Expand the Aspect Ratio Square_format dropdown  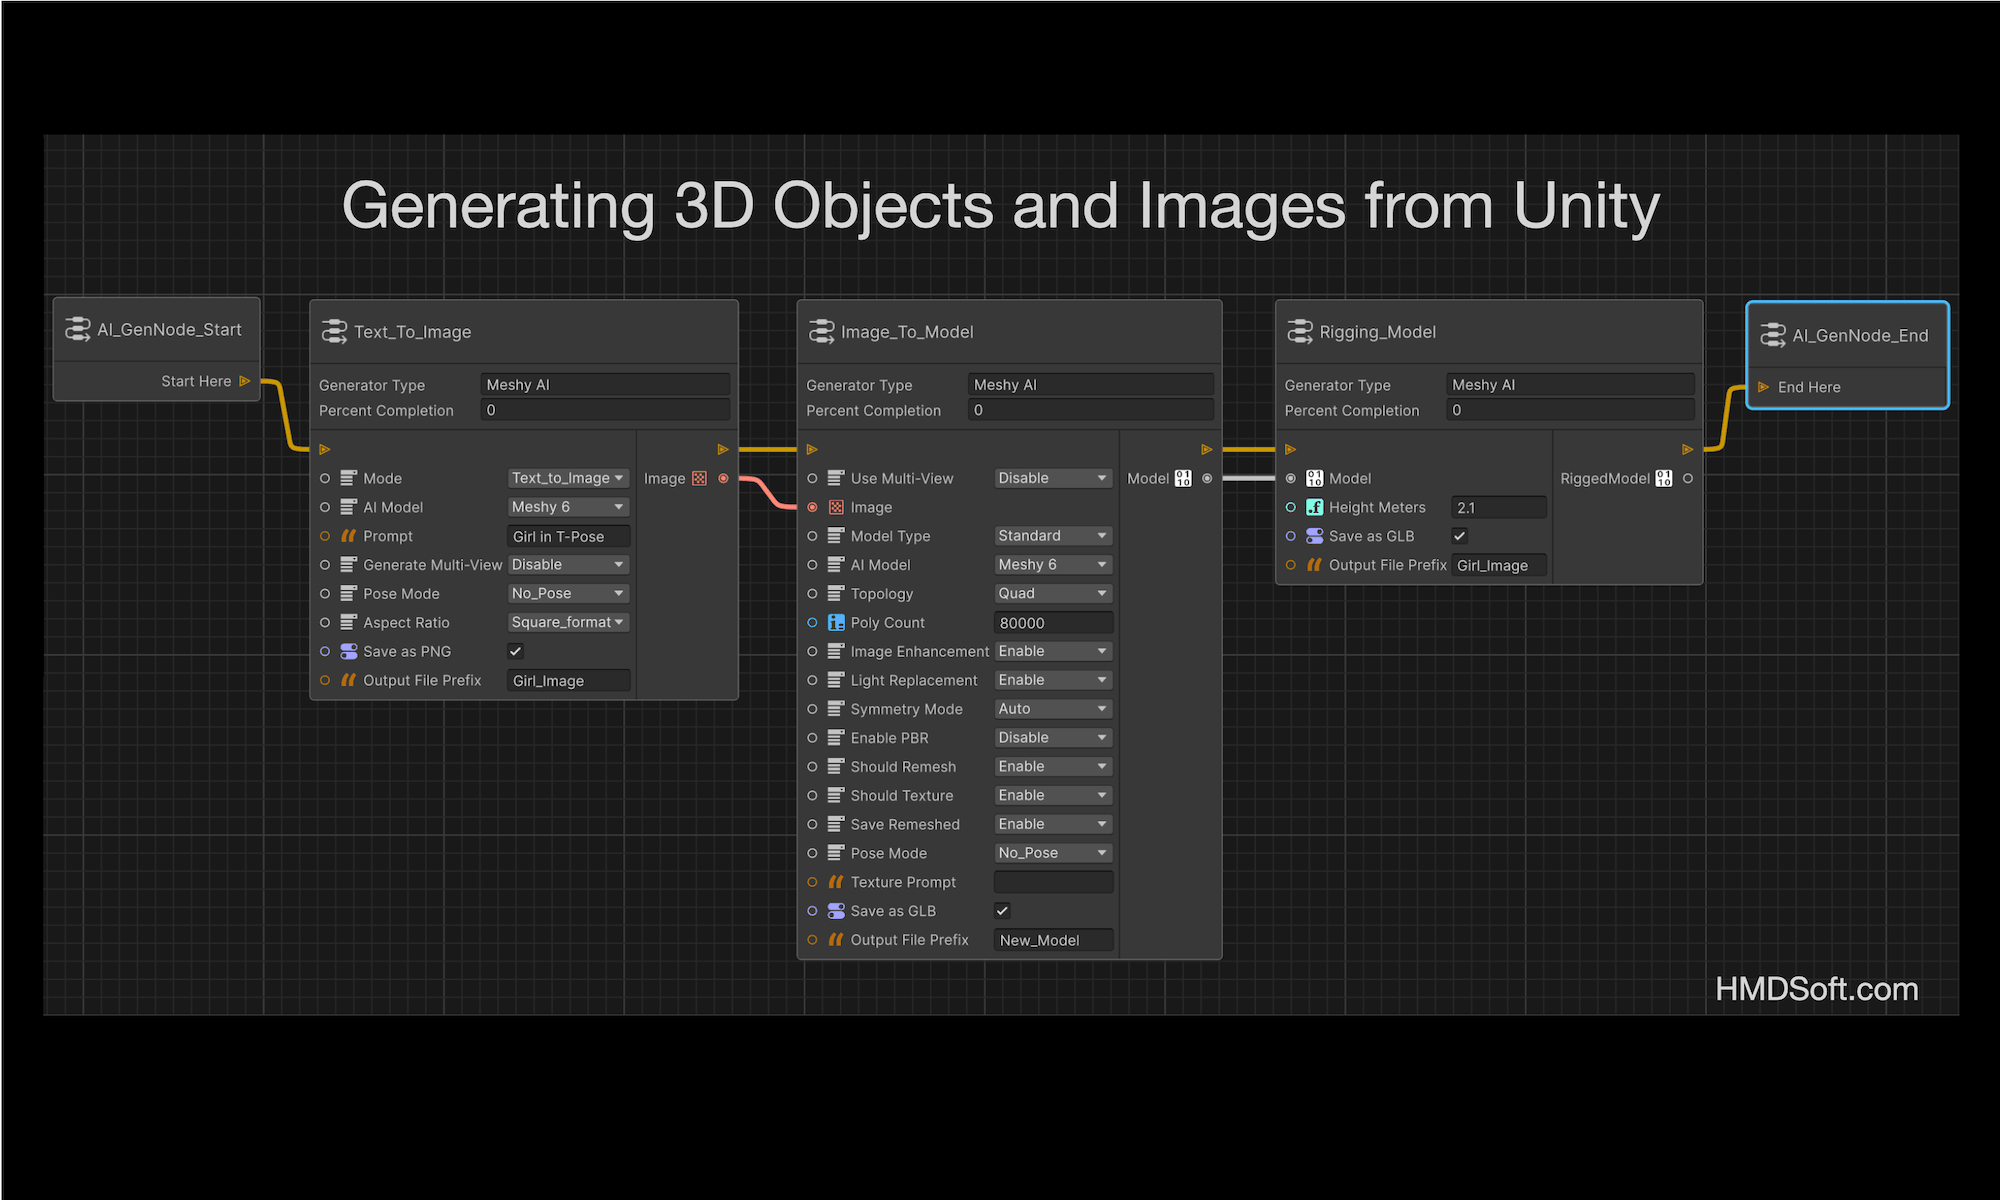coord(568,623)
